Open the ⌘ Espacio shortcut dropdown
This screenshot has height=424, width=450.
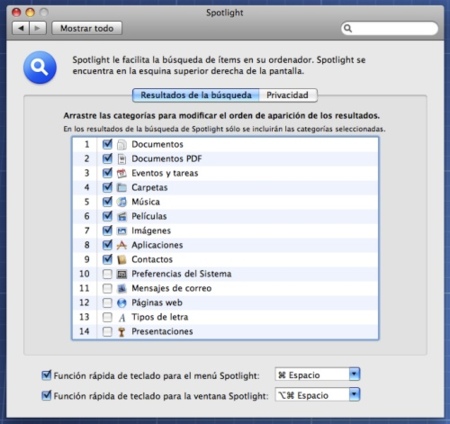[x=318, y=375]
